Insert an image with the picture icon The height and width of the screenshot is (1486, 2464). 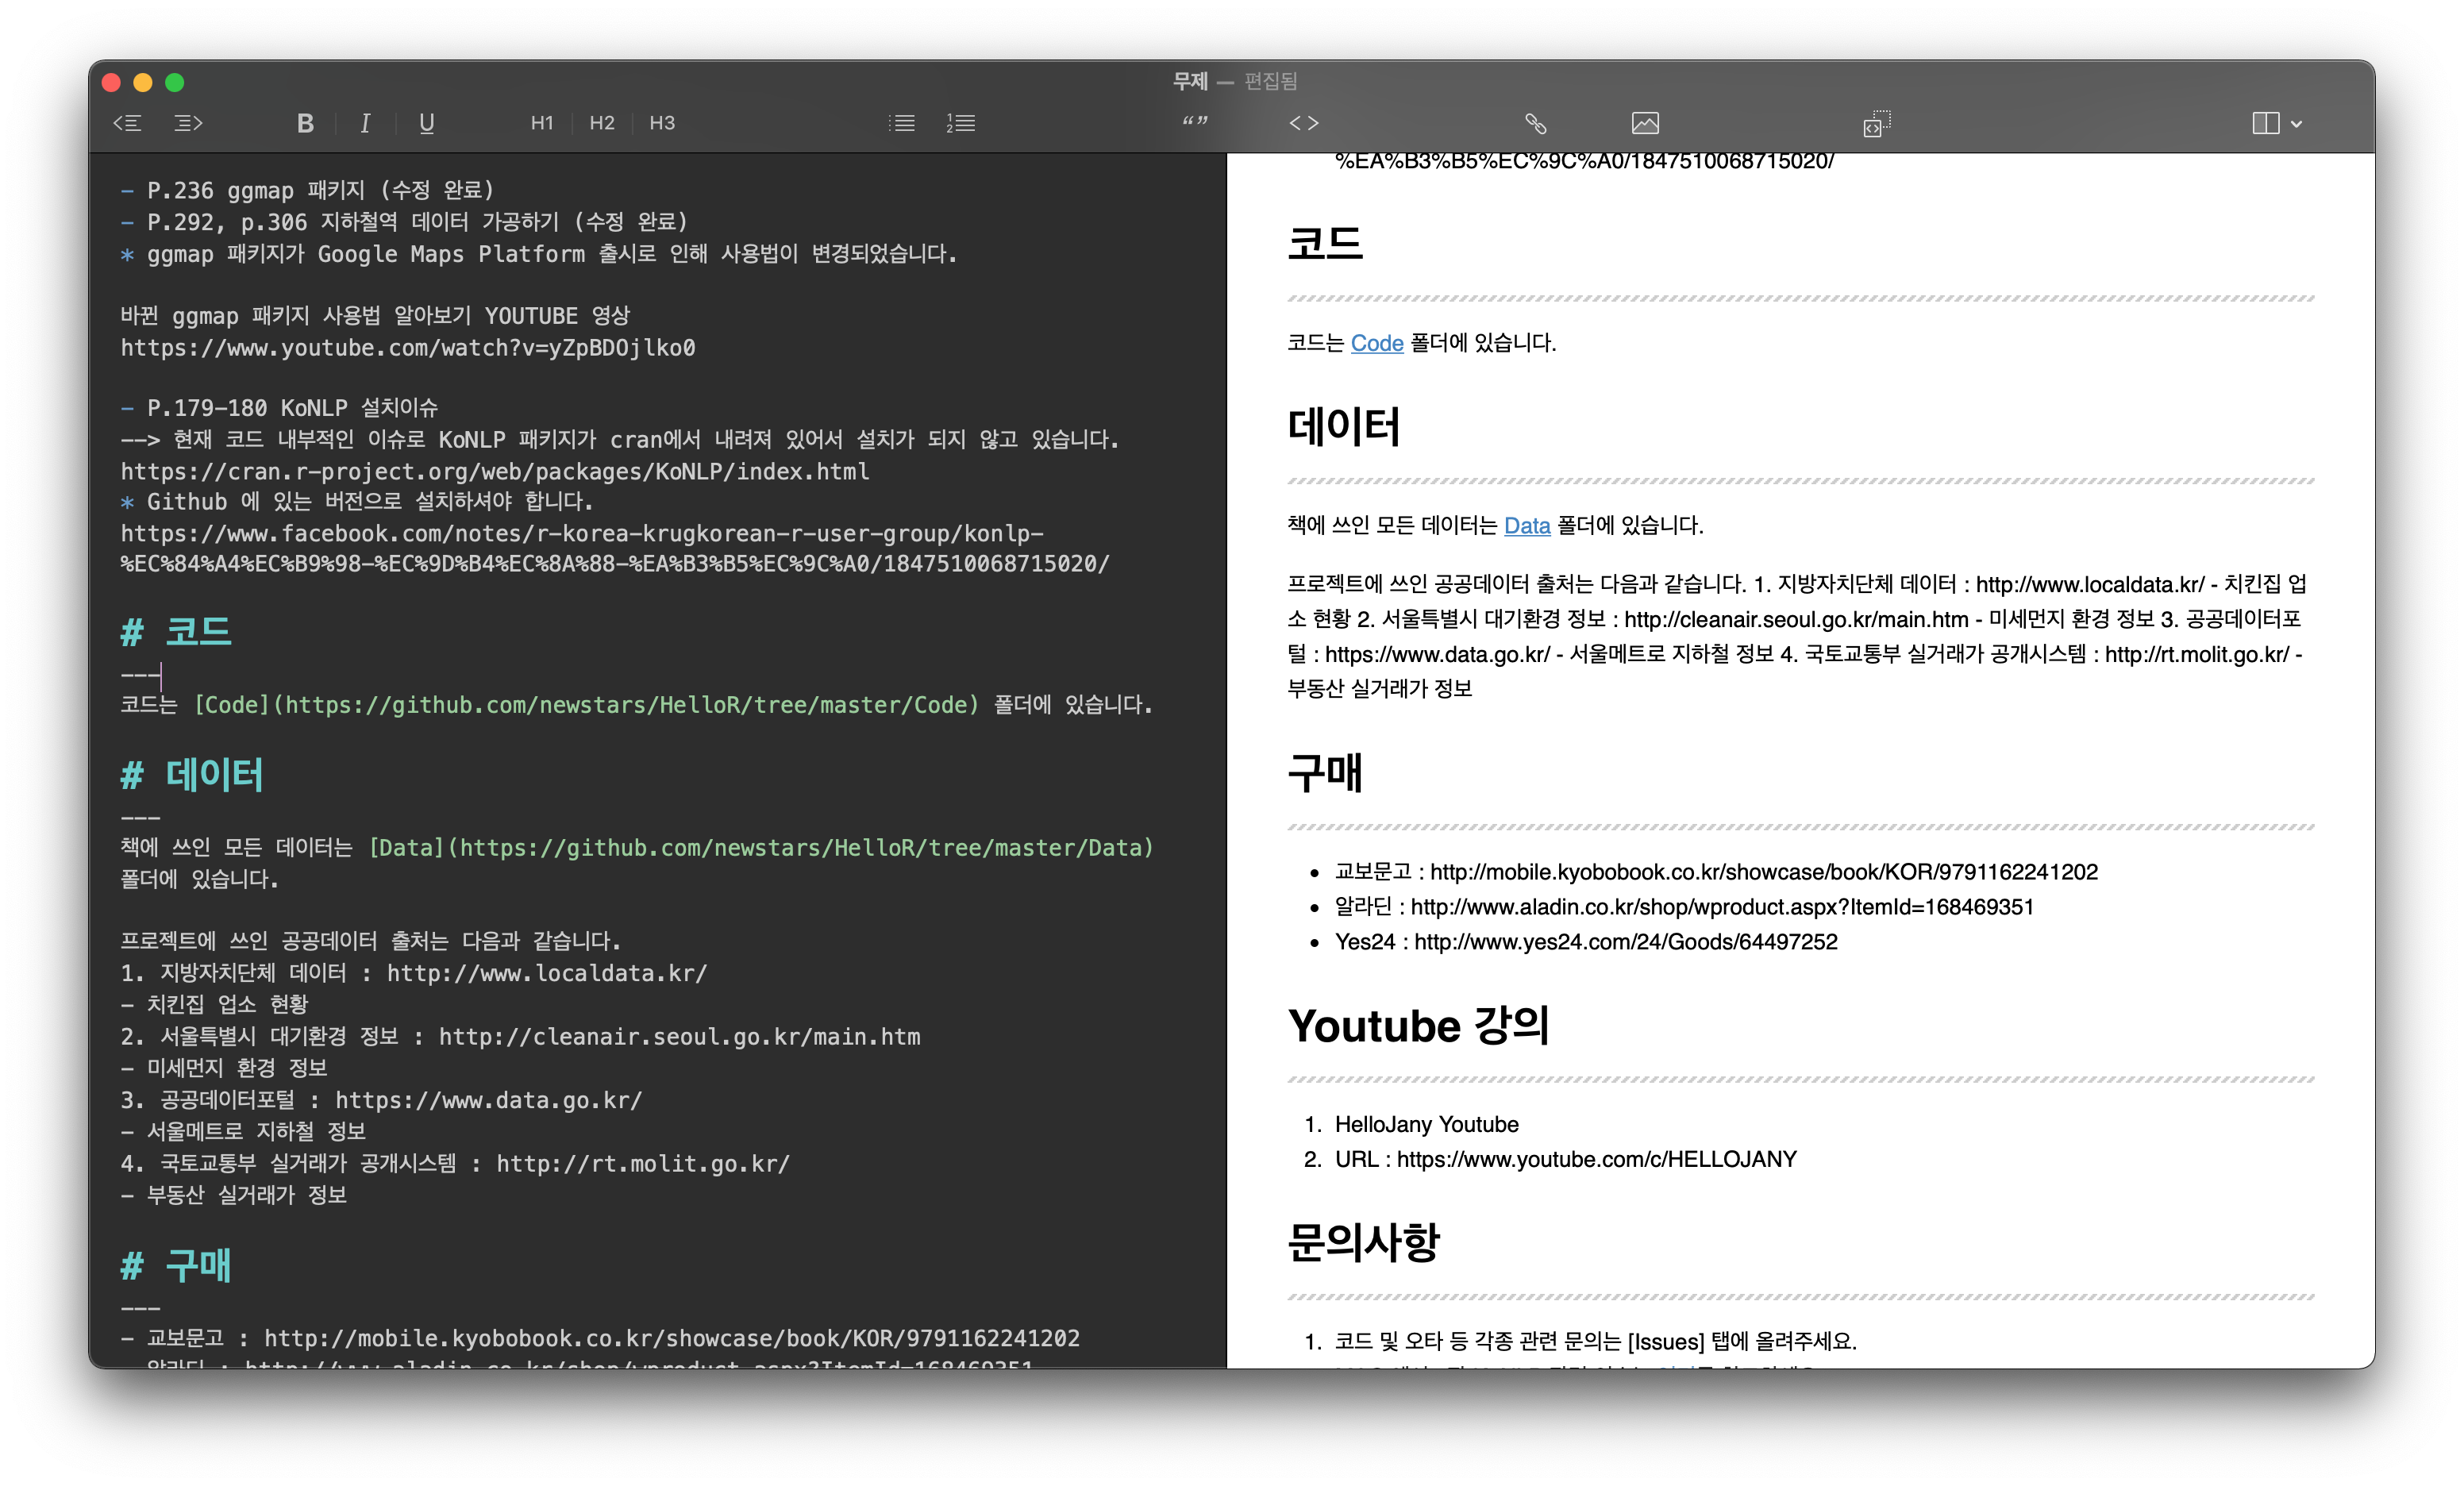pos(1645,123)
